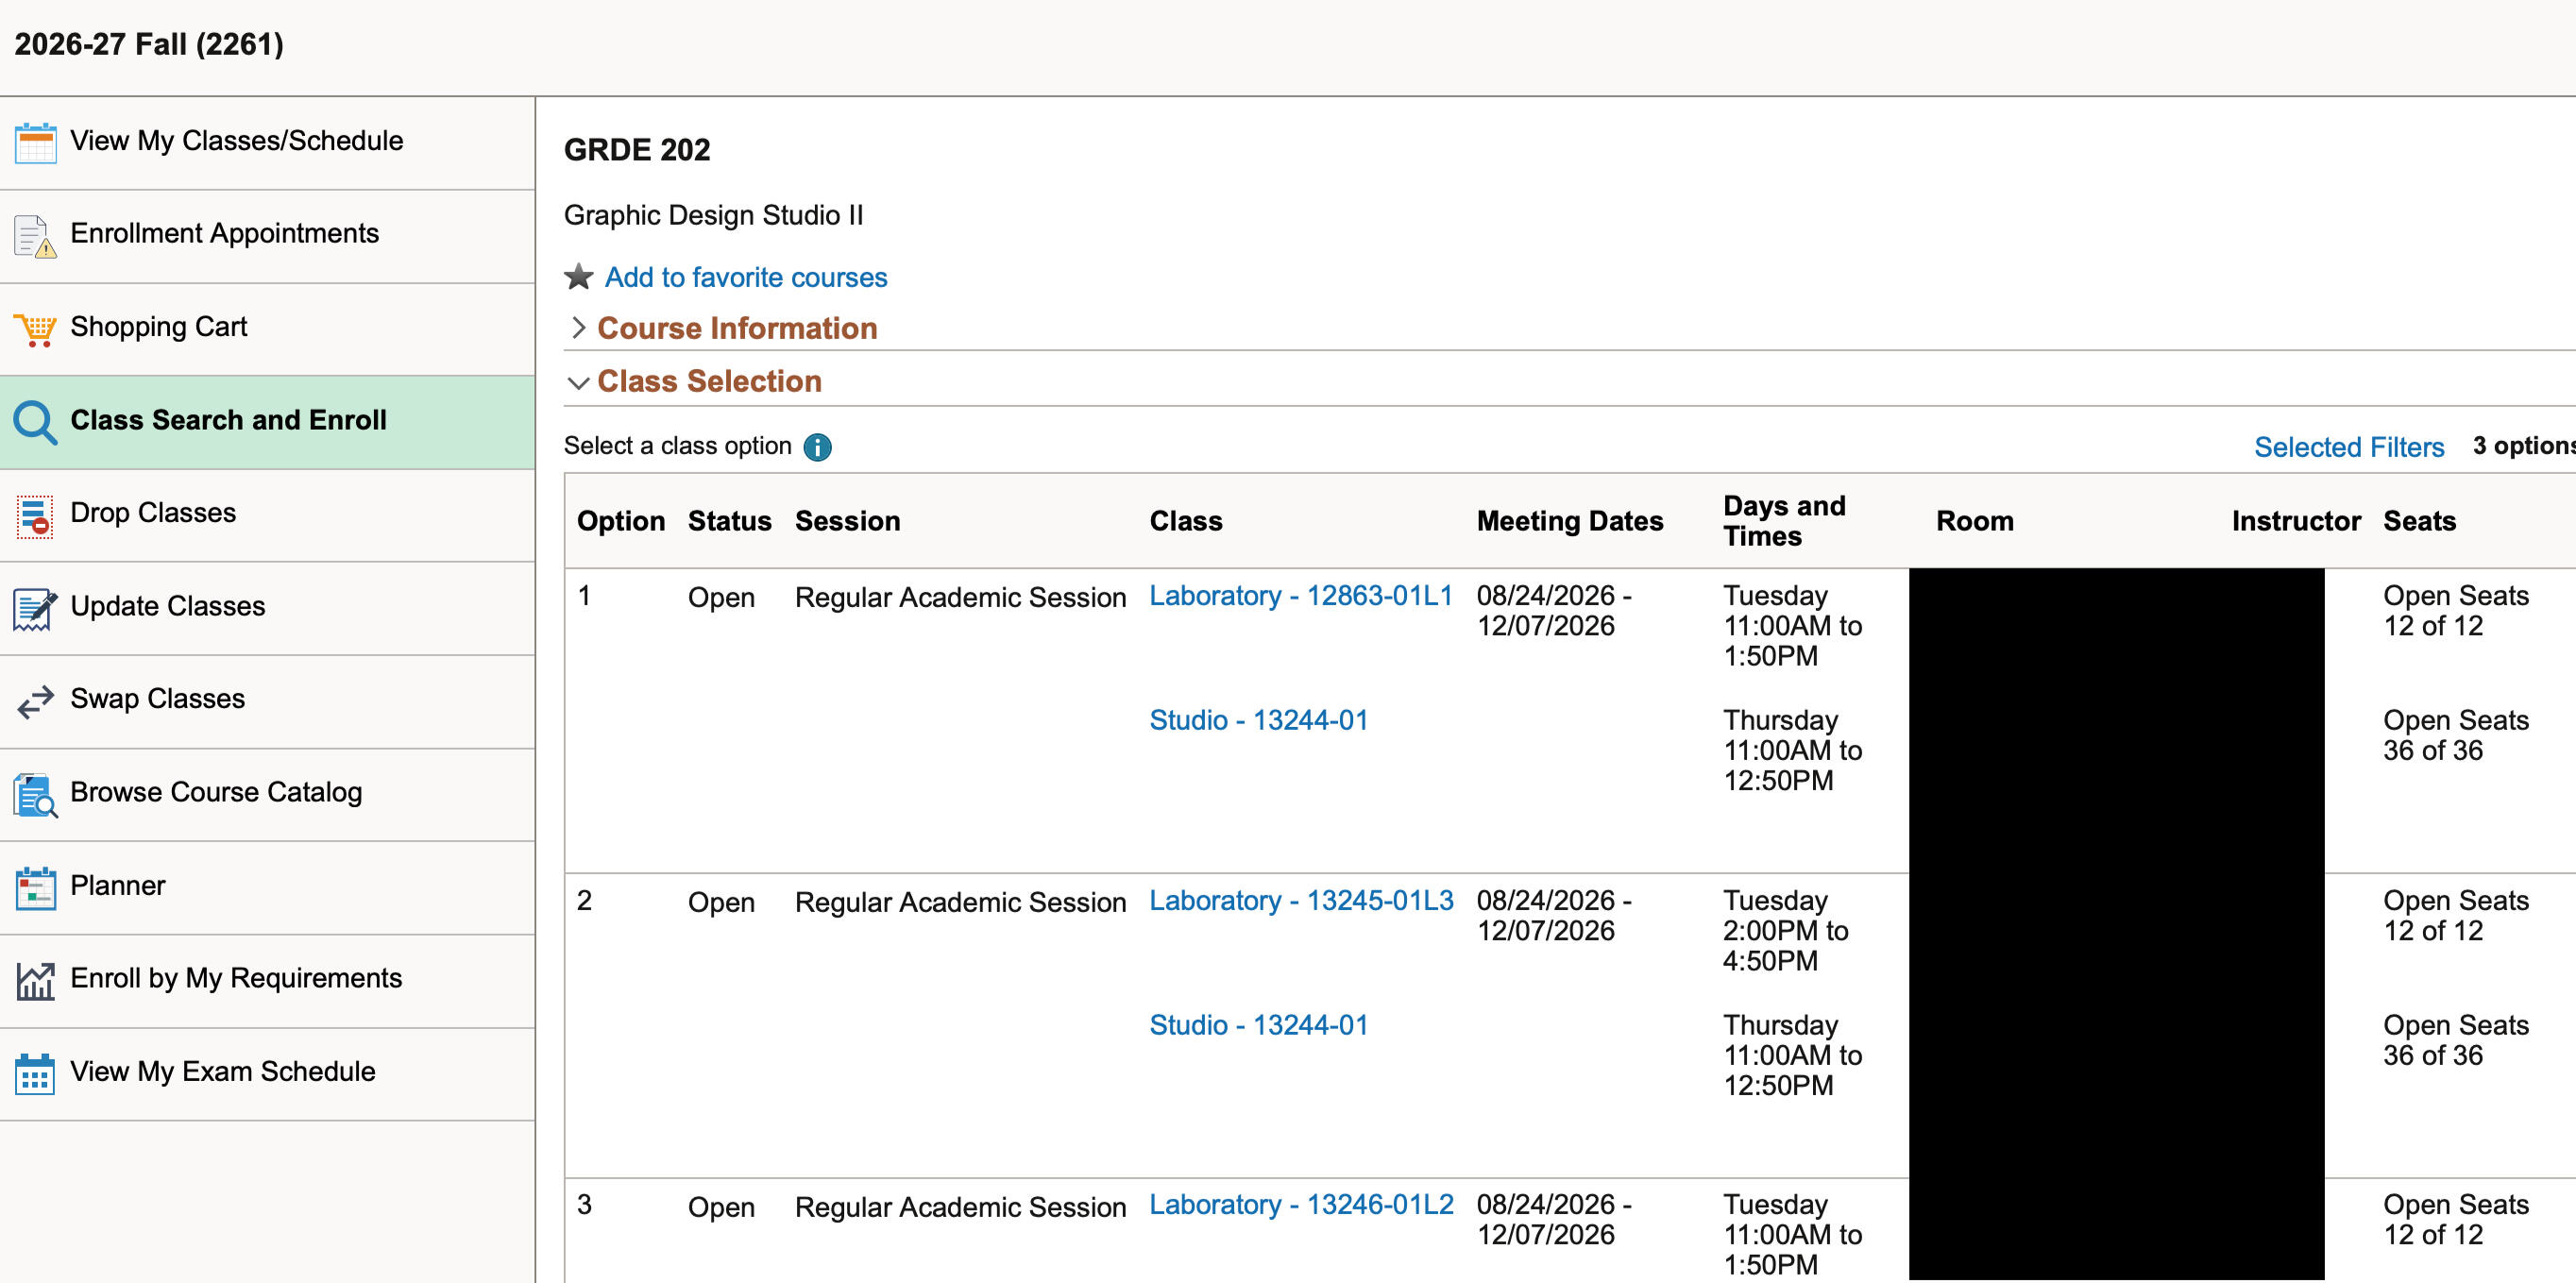The height and width of the screenshot is (1283, 2576).
Task: Open Laboratory - 13245-01L3 class link
Action: (1300, 900)
